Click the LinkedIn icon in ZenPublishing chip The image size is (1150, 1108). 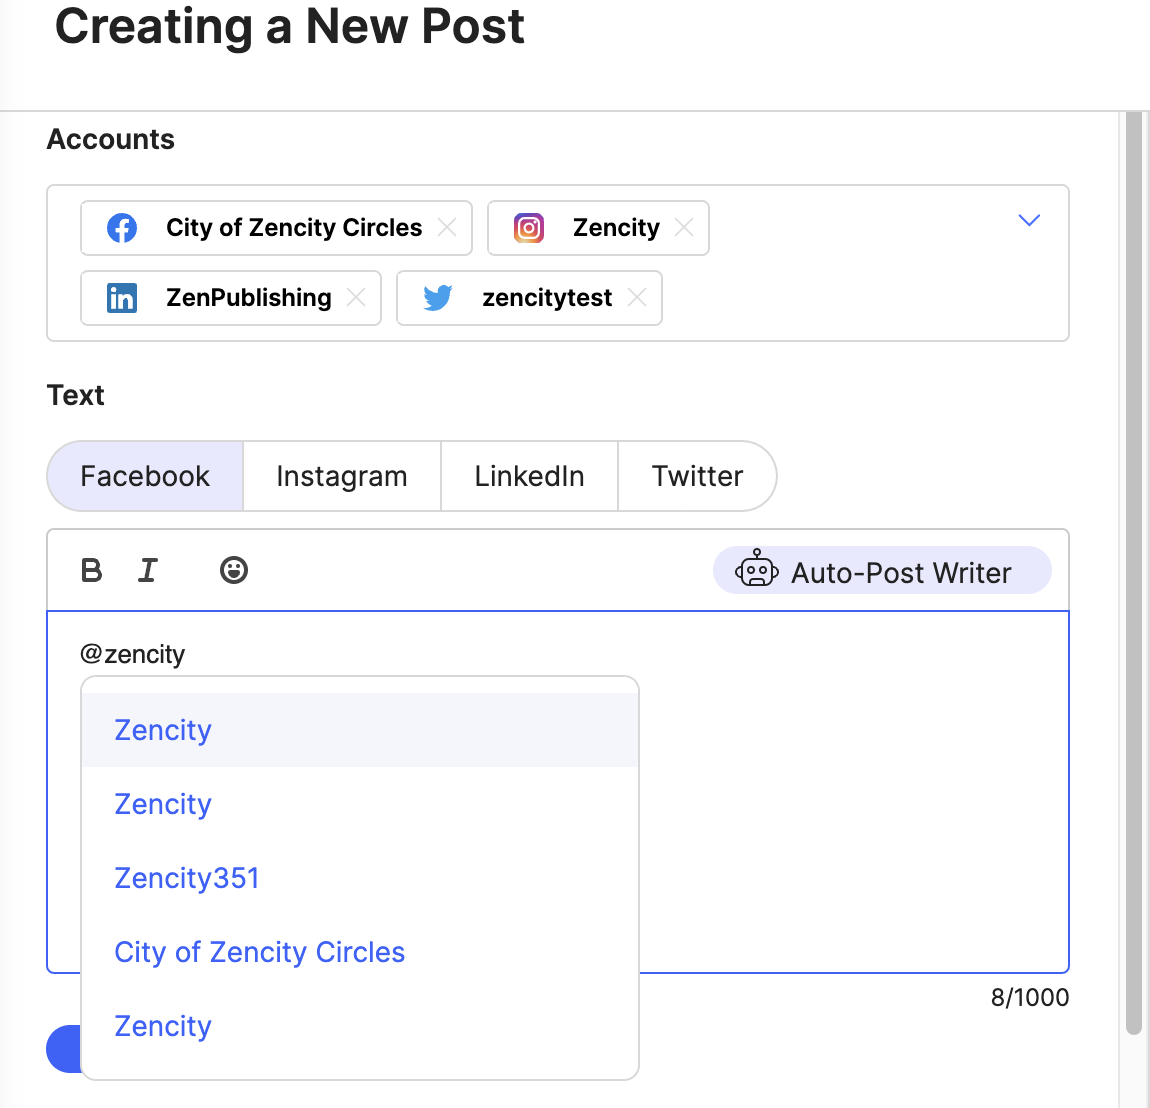tap(122, 298)
